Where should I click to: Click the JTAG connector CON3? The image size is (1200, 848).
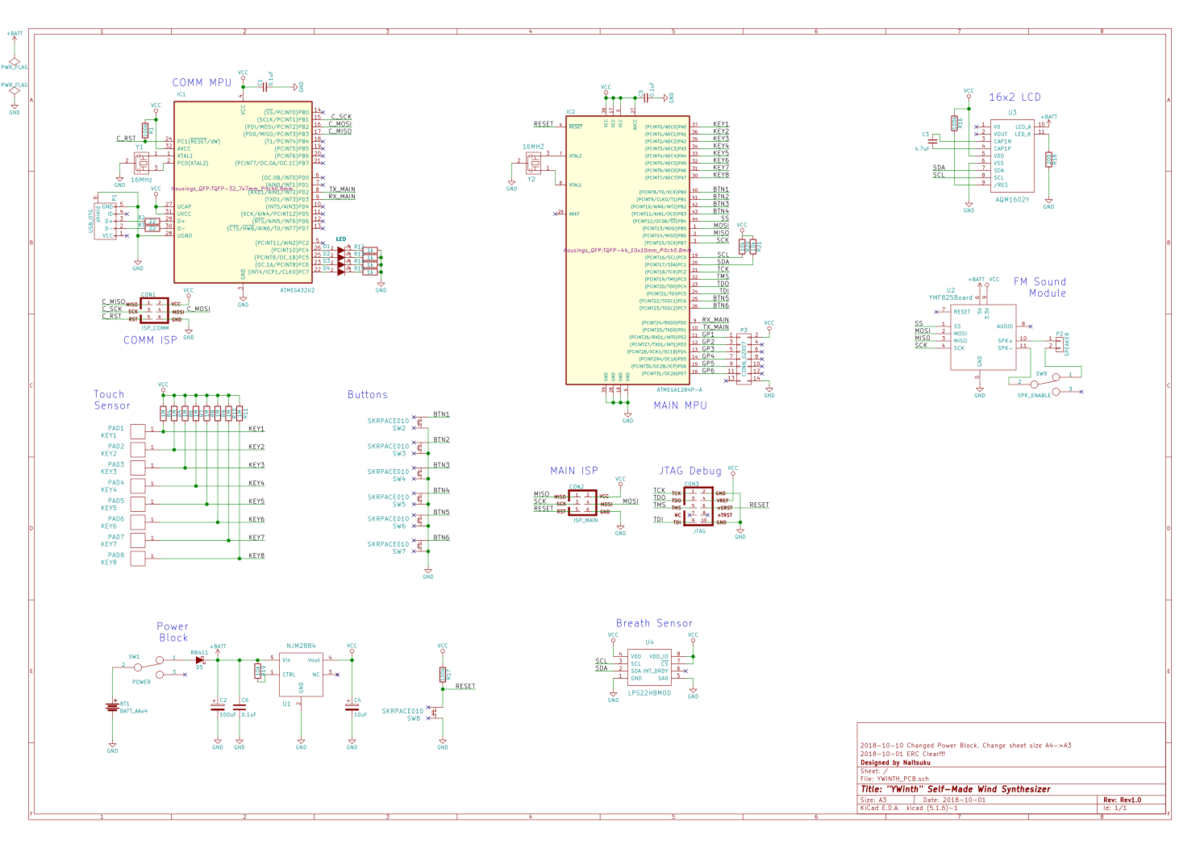tap(699, 506)
